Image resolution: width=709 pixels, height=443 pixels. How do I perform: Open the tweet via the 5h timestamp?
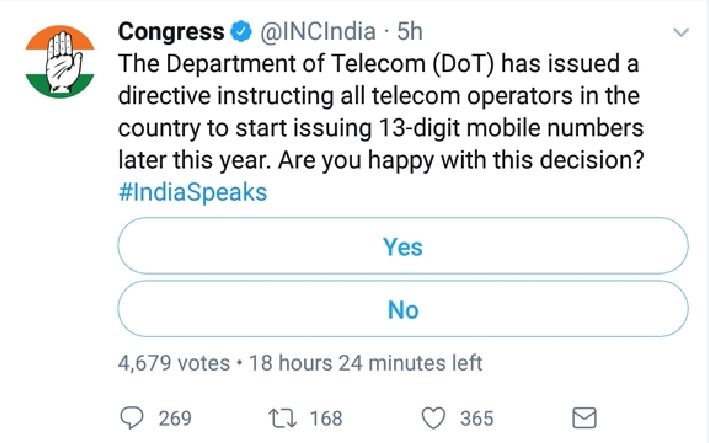410,32
